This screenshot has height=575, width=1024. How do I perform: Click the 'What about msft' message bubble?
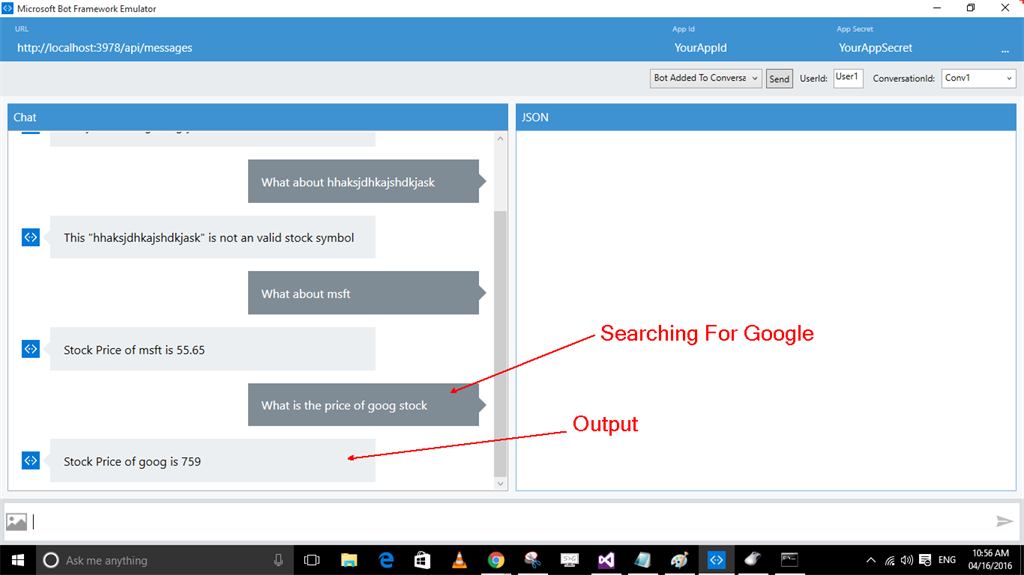coord(363,293)
